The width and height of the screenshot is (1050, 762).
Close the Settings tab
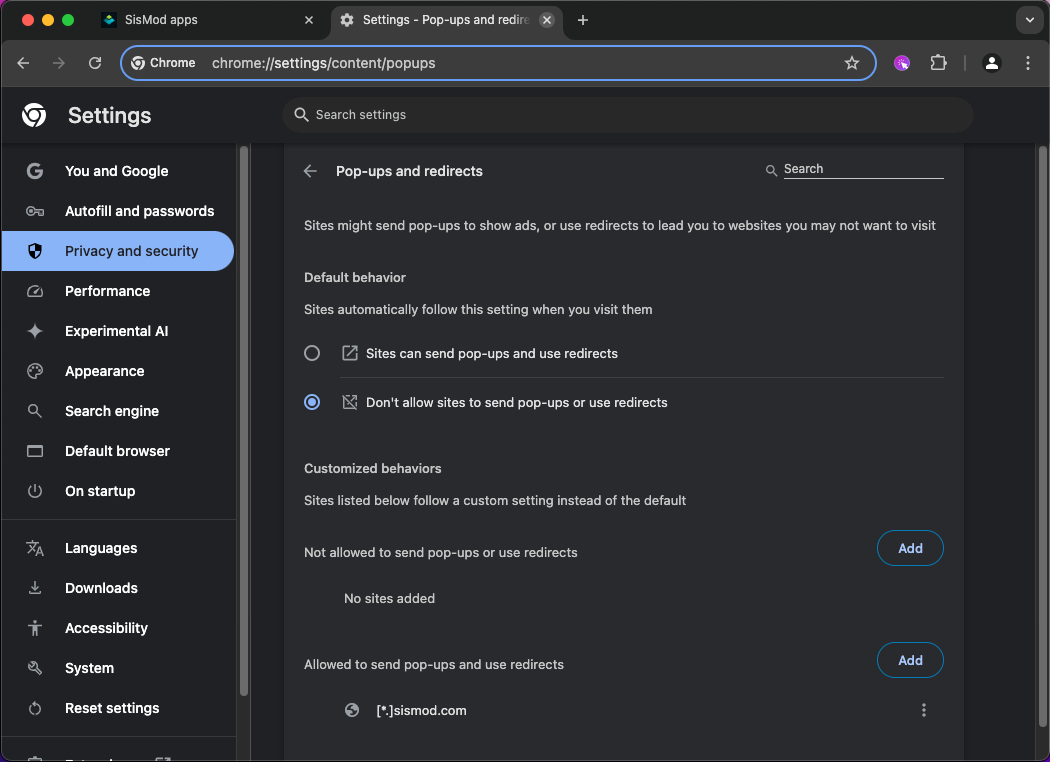point(547,20)
